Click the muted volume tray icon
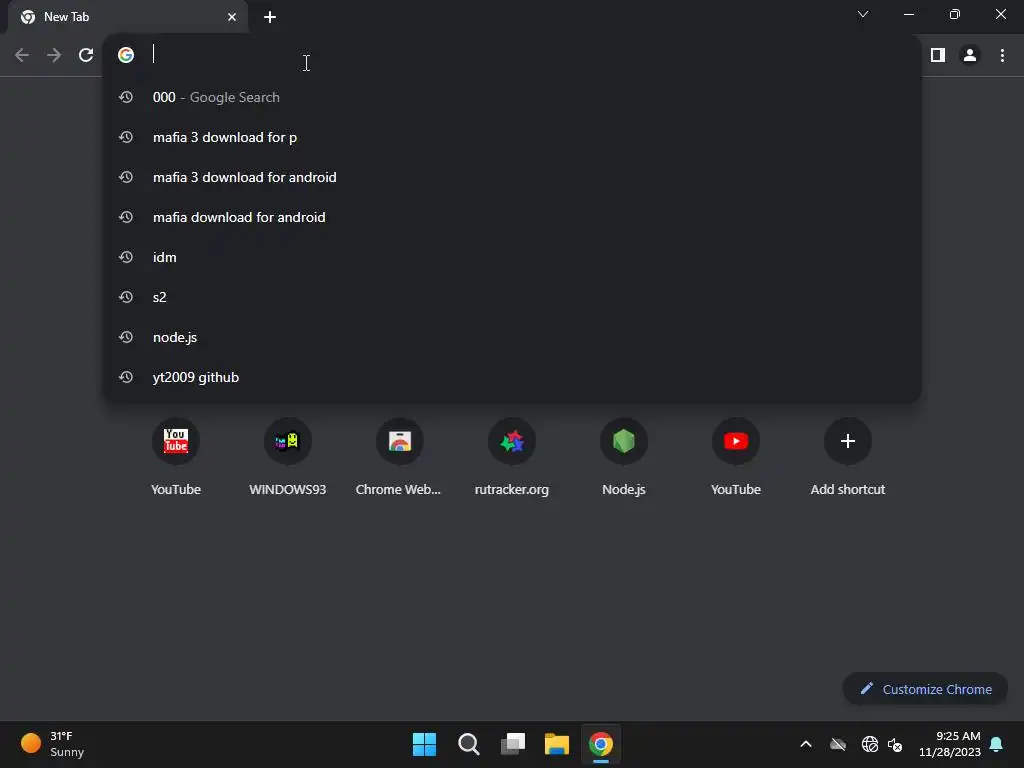Image resolution: width=1024 pixels, height=768 pixels. 895,744
